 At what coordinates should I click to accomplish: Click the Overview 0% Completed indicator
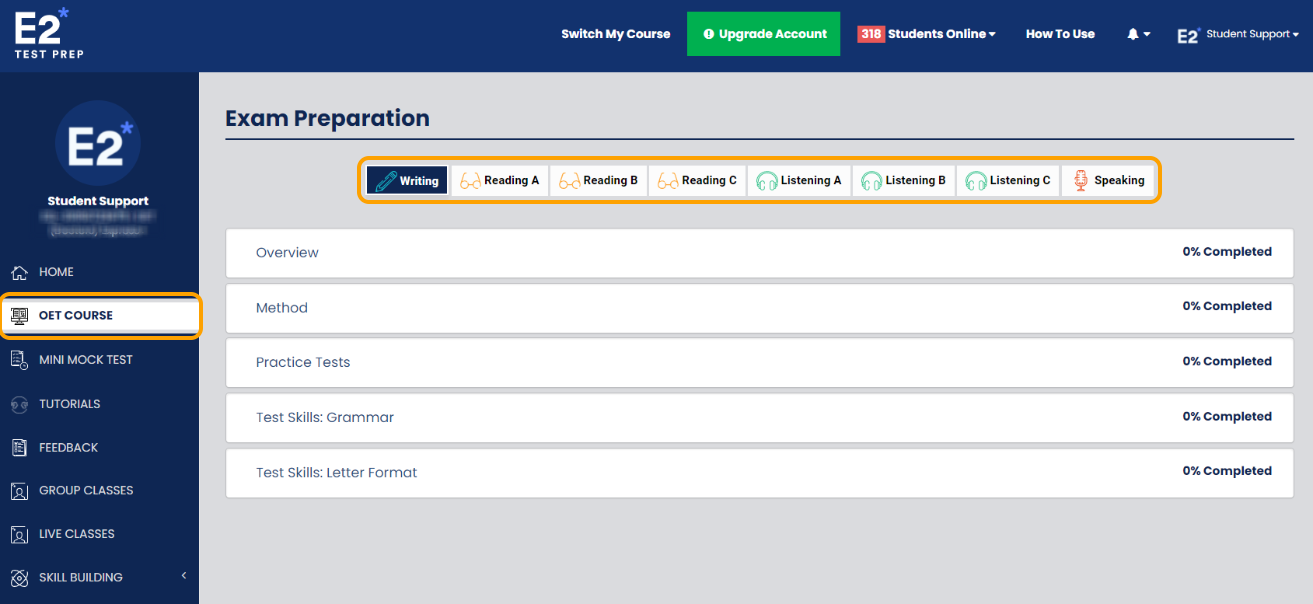coord(1227,251)
